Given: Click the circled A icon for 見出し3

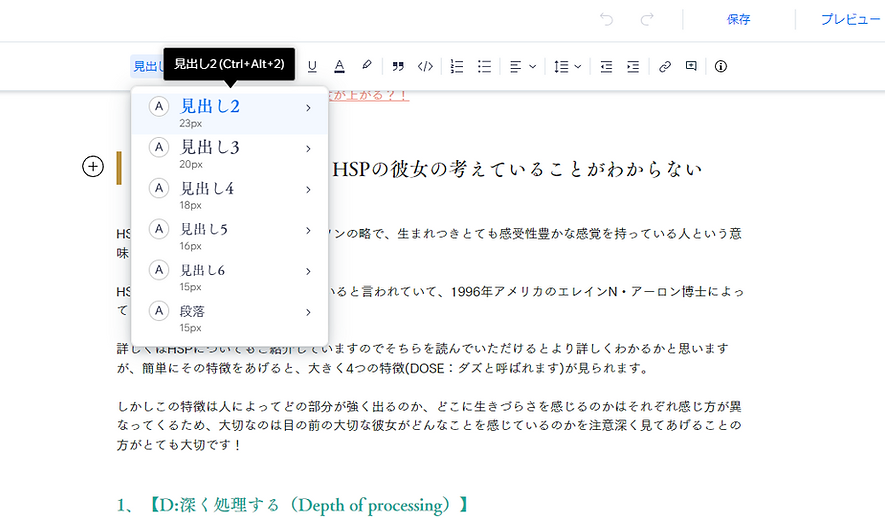Looking at the screenshot, I should [x=159, y=147].
